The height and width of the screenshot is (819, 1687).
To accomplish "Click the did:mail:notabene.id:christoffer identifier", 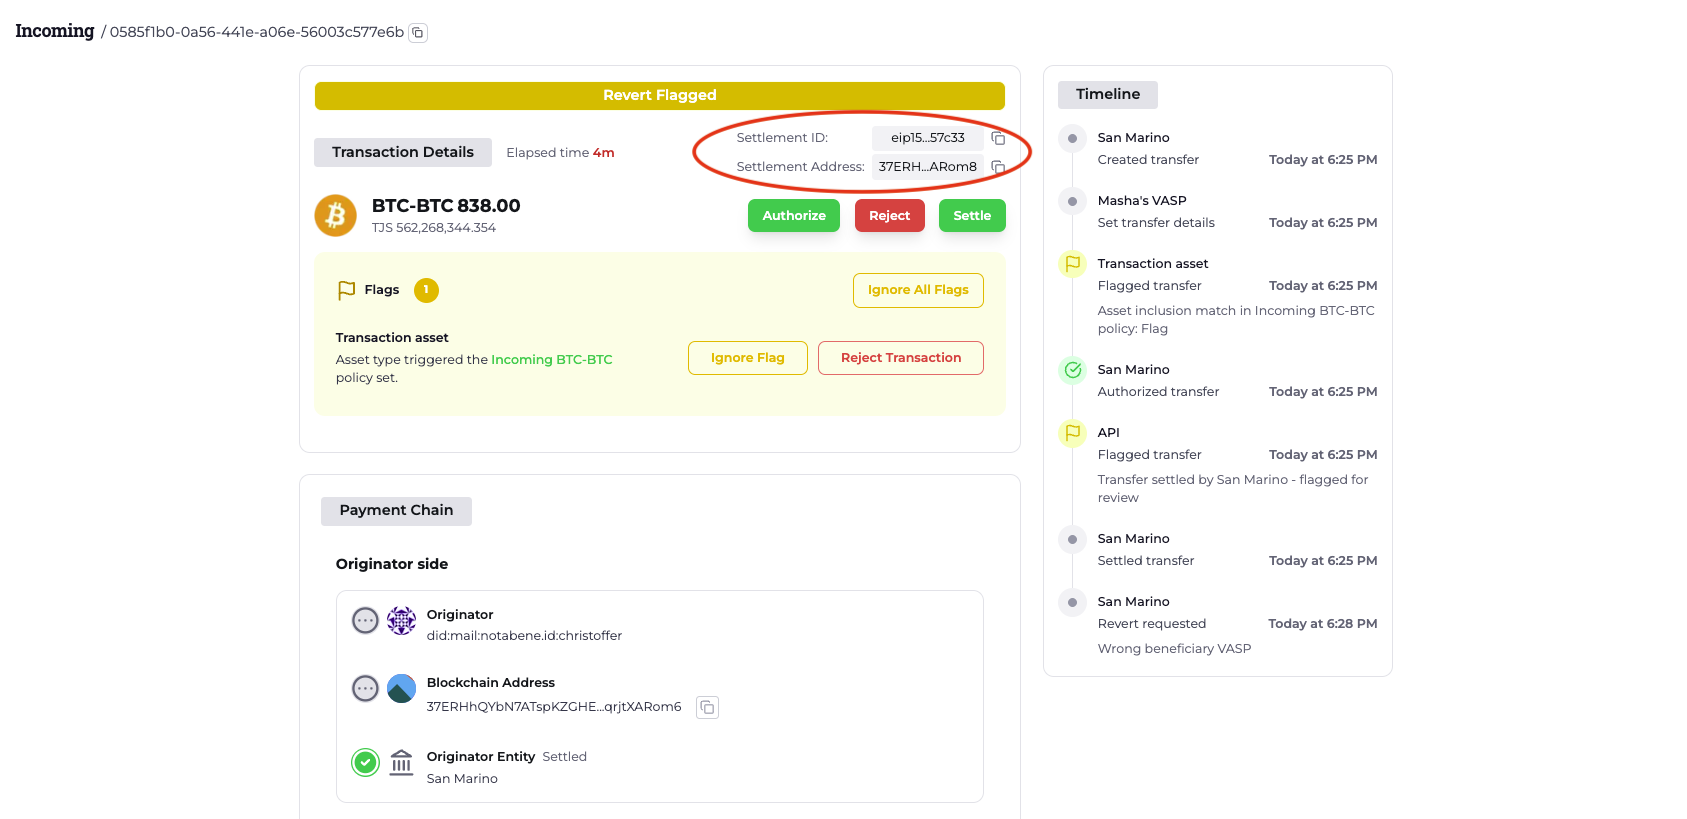I will click(524, 636).
